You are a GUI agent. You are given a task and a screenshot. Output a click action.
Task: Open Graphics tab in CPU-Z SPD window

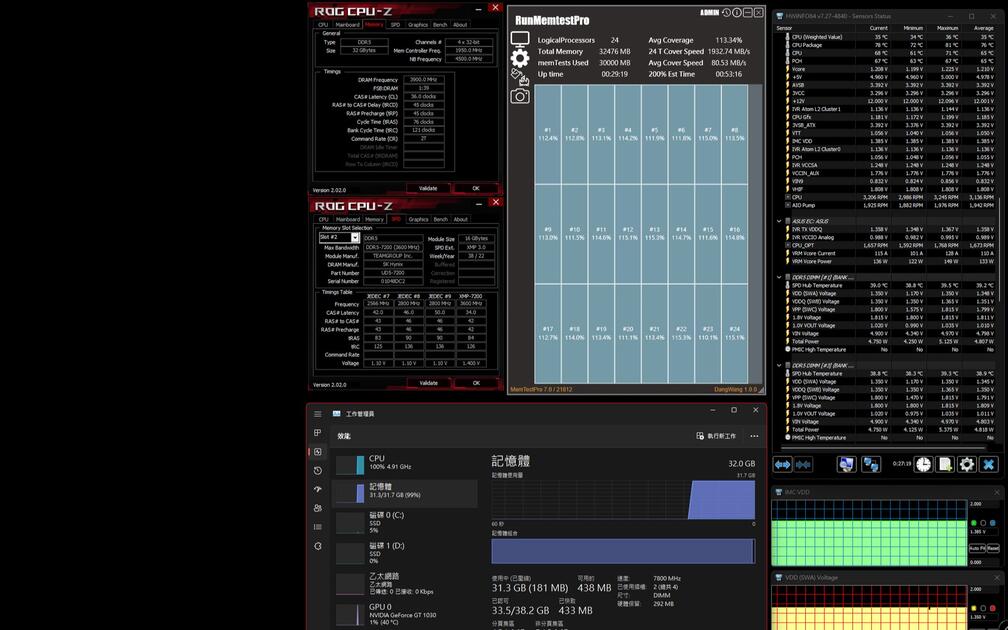pyautogui.click(x=418, y=219)
